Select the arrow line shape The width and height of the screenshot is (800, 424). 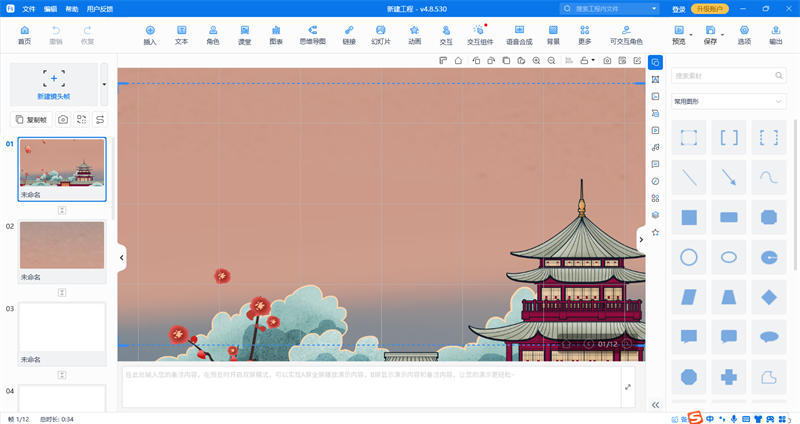[729, 178]
